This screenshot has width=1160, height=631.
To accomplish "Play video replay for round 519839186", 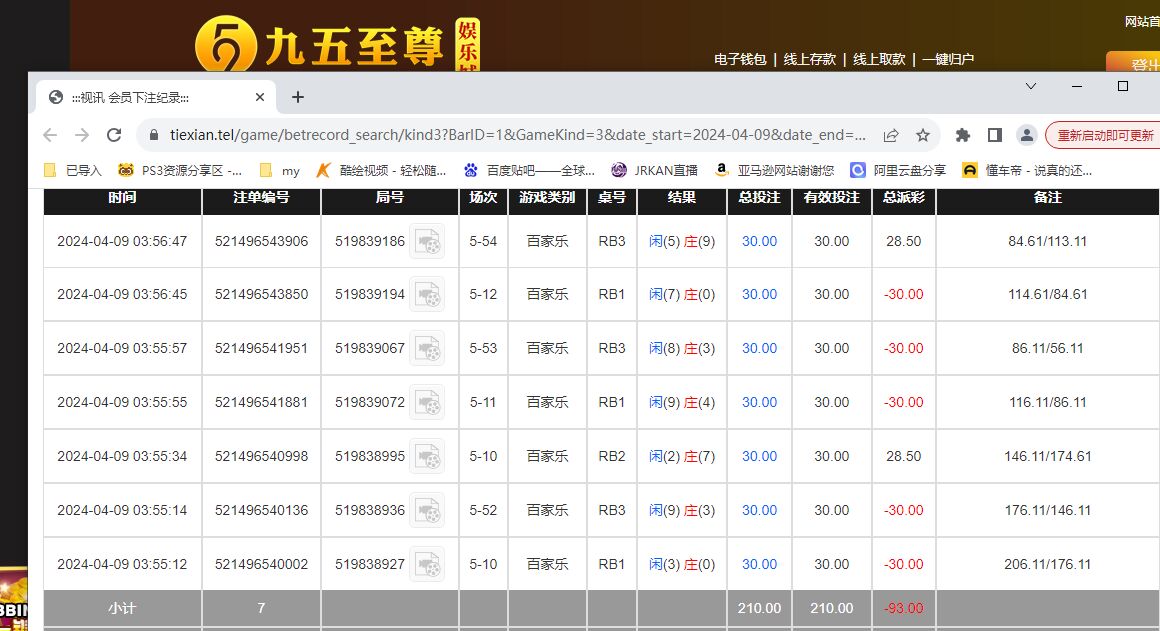I will [428, 241].
